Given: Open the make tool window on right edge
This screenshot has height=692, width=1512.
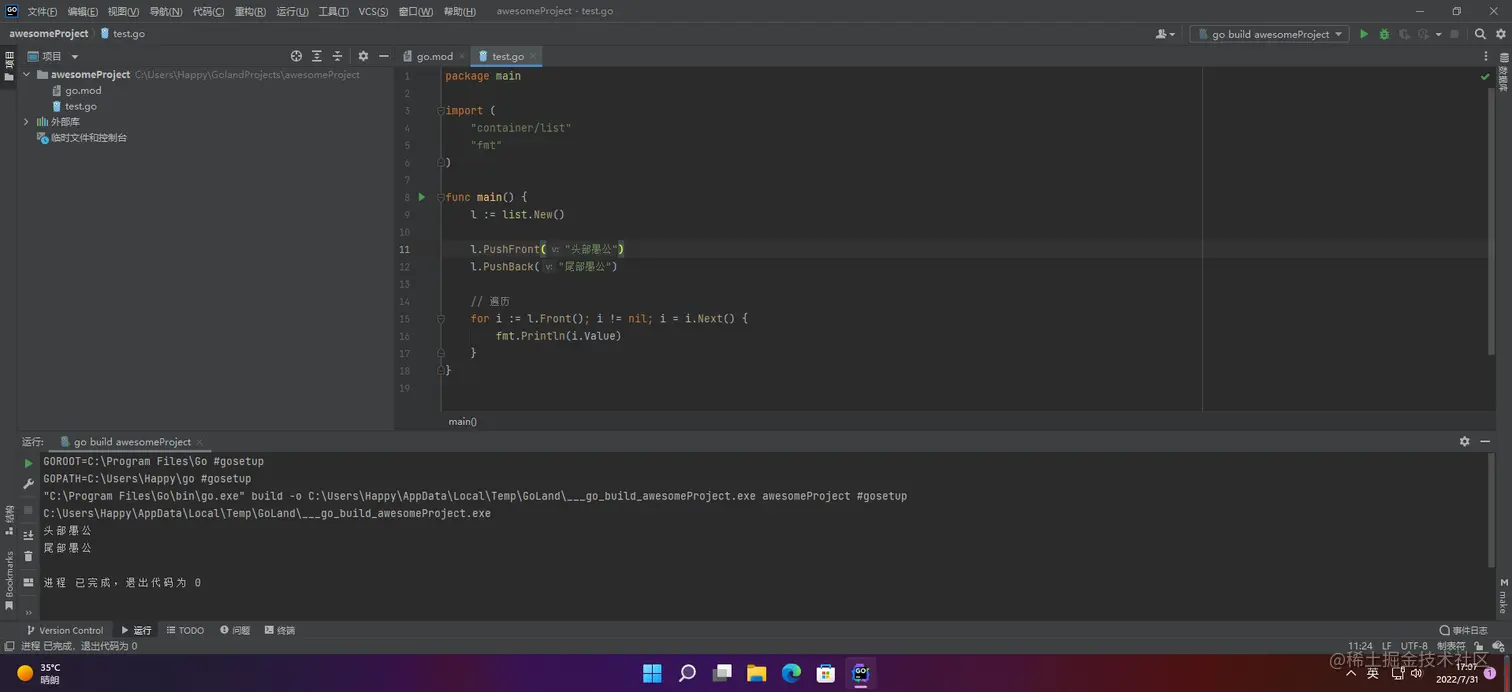Looking at the screenshot, I should coord(1503,595).
